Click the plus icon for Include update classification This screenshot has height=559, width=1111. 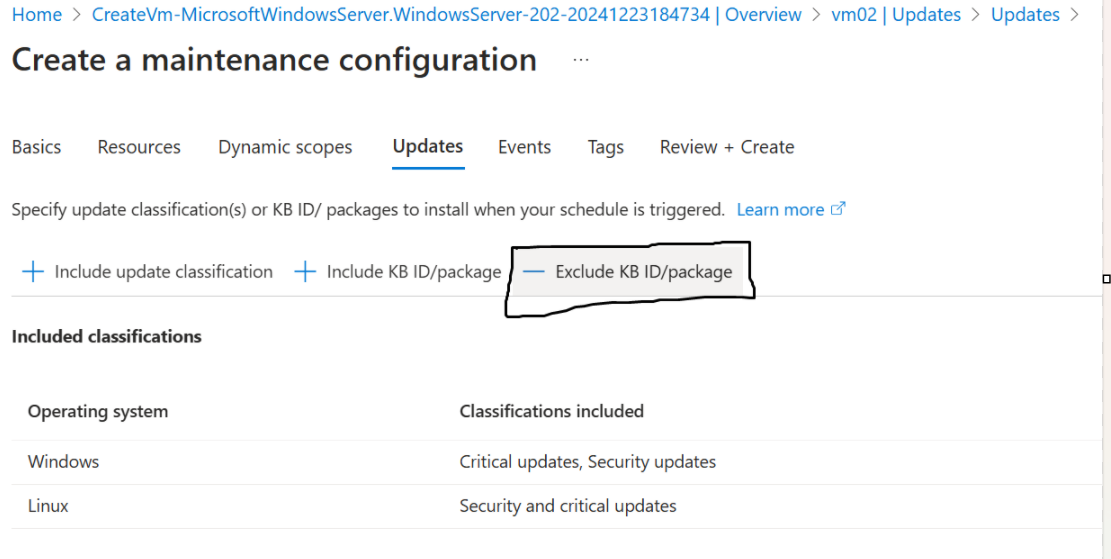click(33, 271)
